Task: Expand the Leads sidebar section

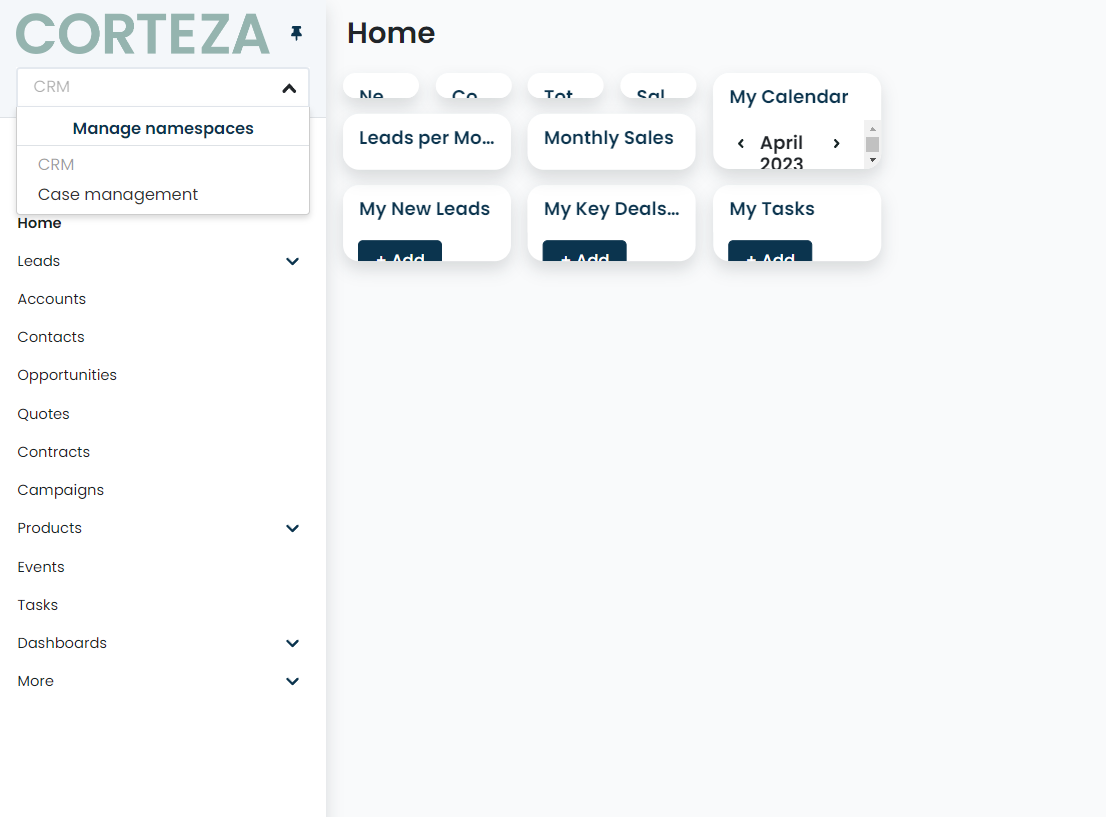Action: 292,261
